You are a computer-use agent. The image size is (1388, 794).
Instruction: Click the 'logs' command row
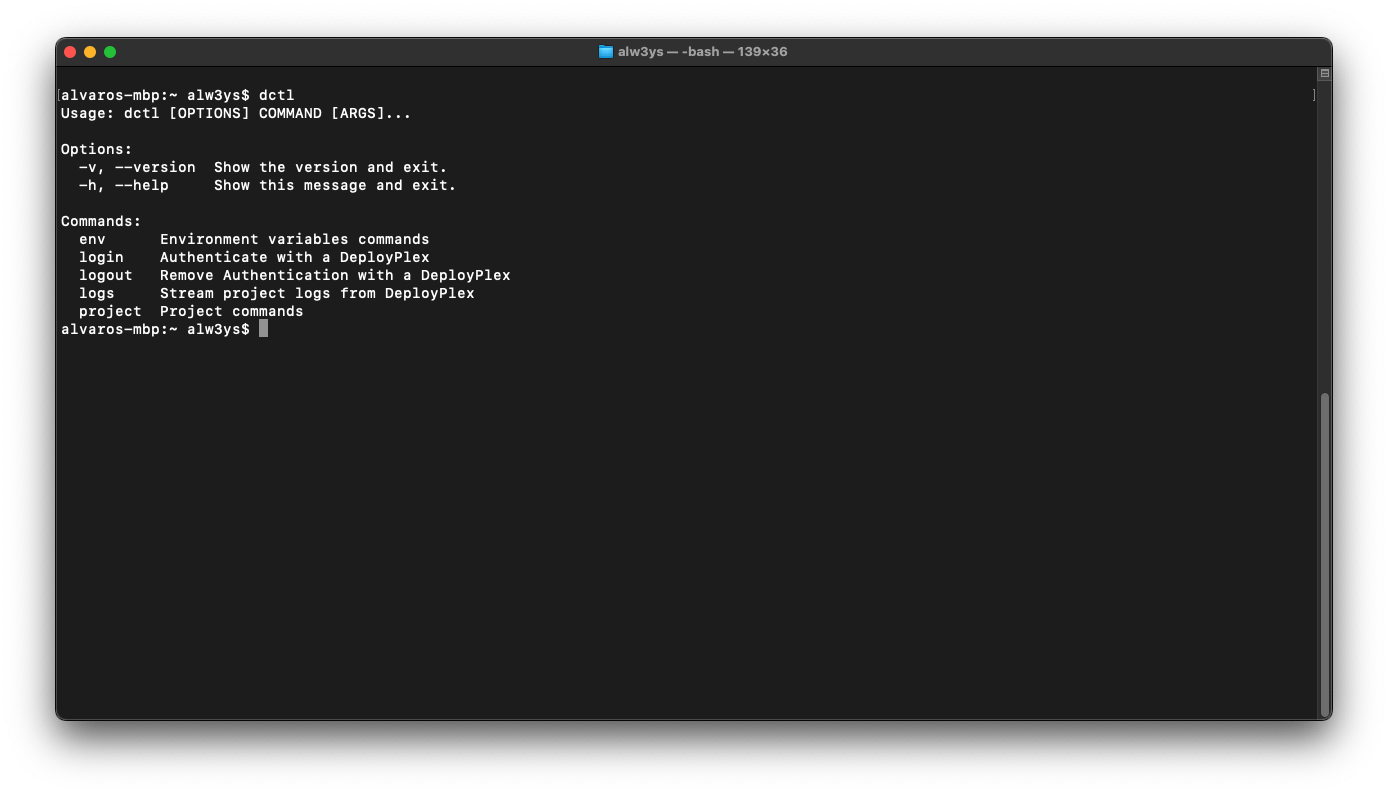(x=277, y=293)
